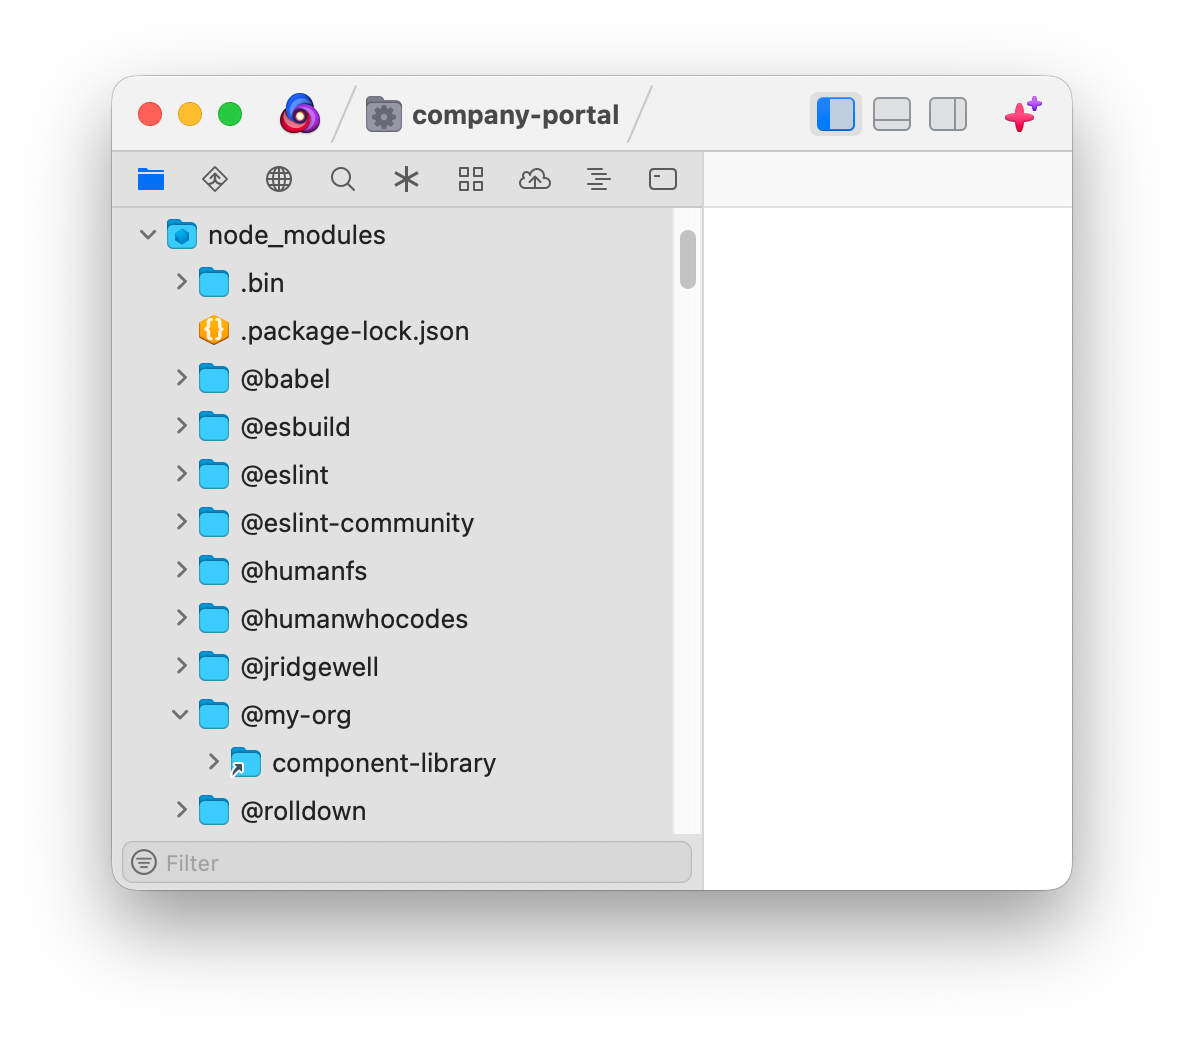Click the company-portal project title
The height and width of the screenshot is (1038, 1184).
515,115
